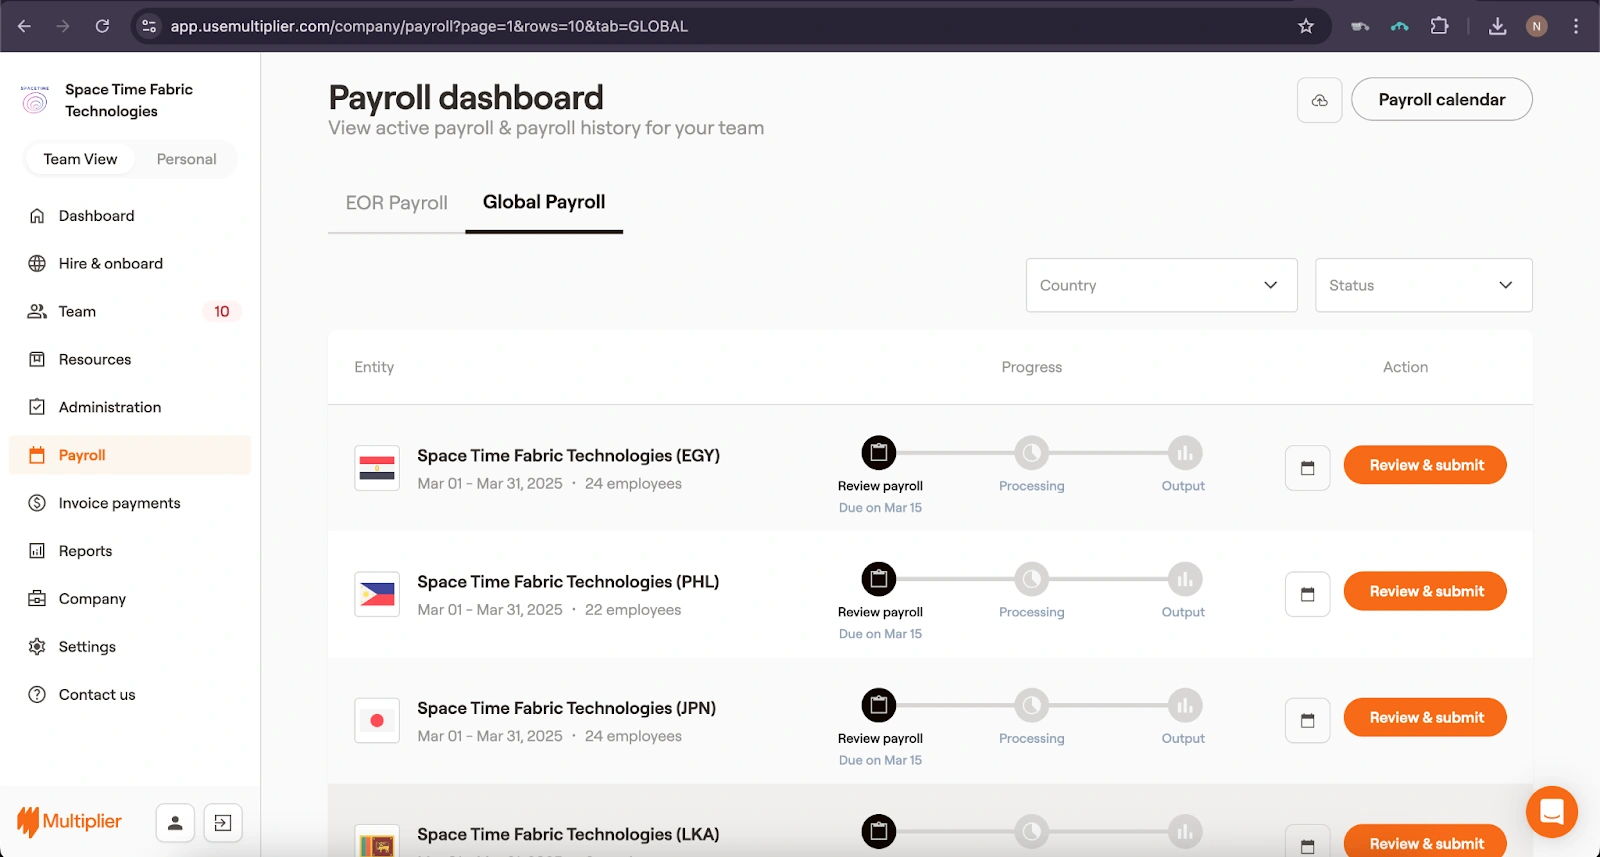1600x857 pixels.
Task: Click the Reports chart icon
Action: pyautogui.click(x=37, y=551)
